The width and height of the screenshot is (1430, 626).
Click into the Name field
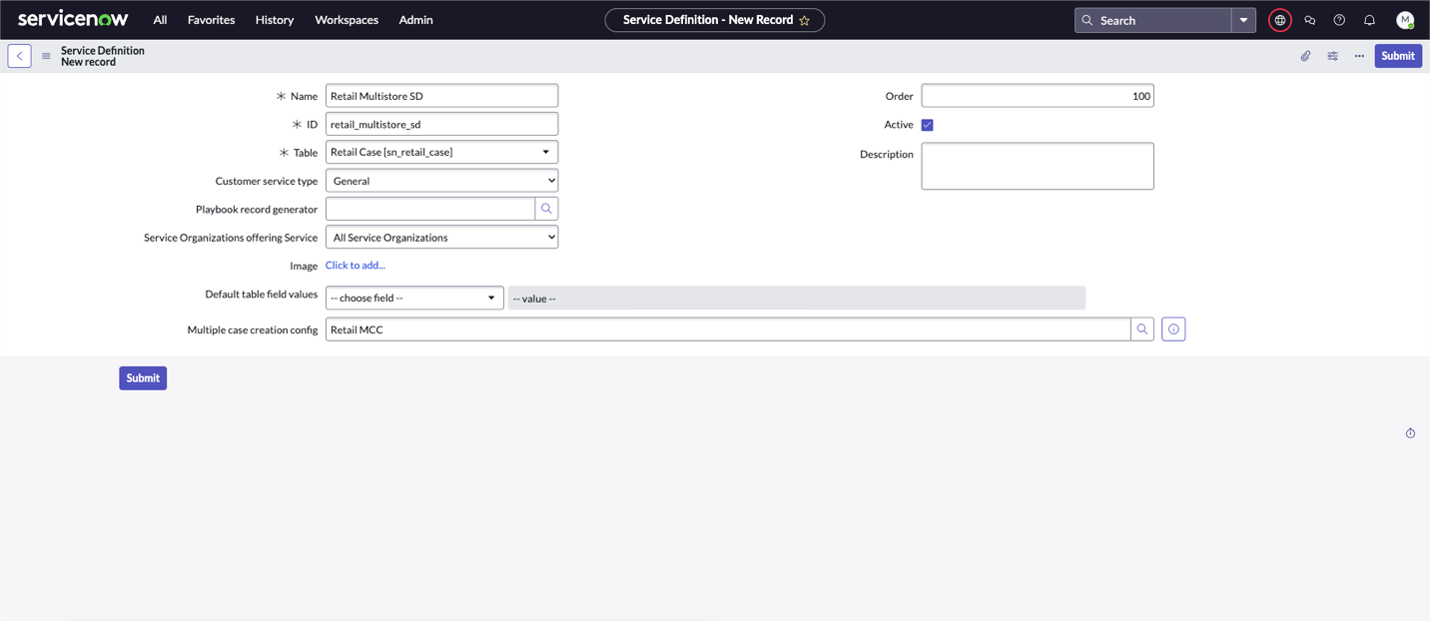pyautogui.click(x=442, y=96)
